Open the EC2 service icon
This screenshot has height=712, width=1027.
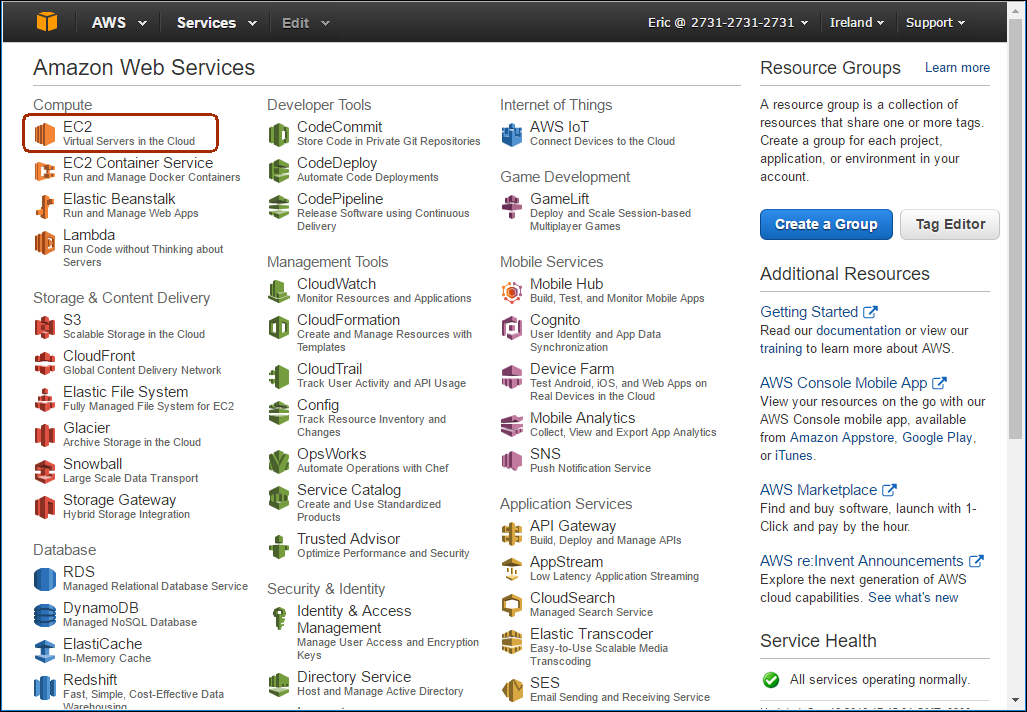(x=45, y=134)
